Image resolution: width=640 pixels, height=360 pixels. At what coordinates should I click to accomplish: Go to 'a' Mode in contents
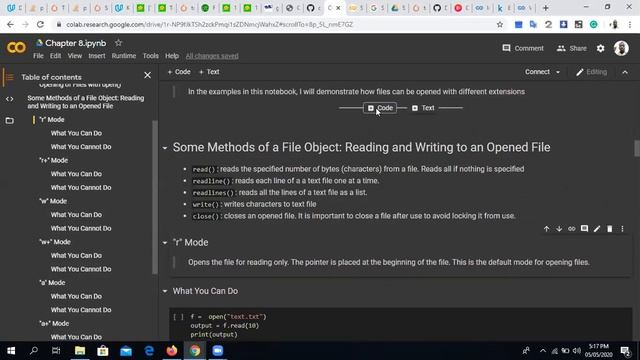pyautogui.click(x=52, y=282)
